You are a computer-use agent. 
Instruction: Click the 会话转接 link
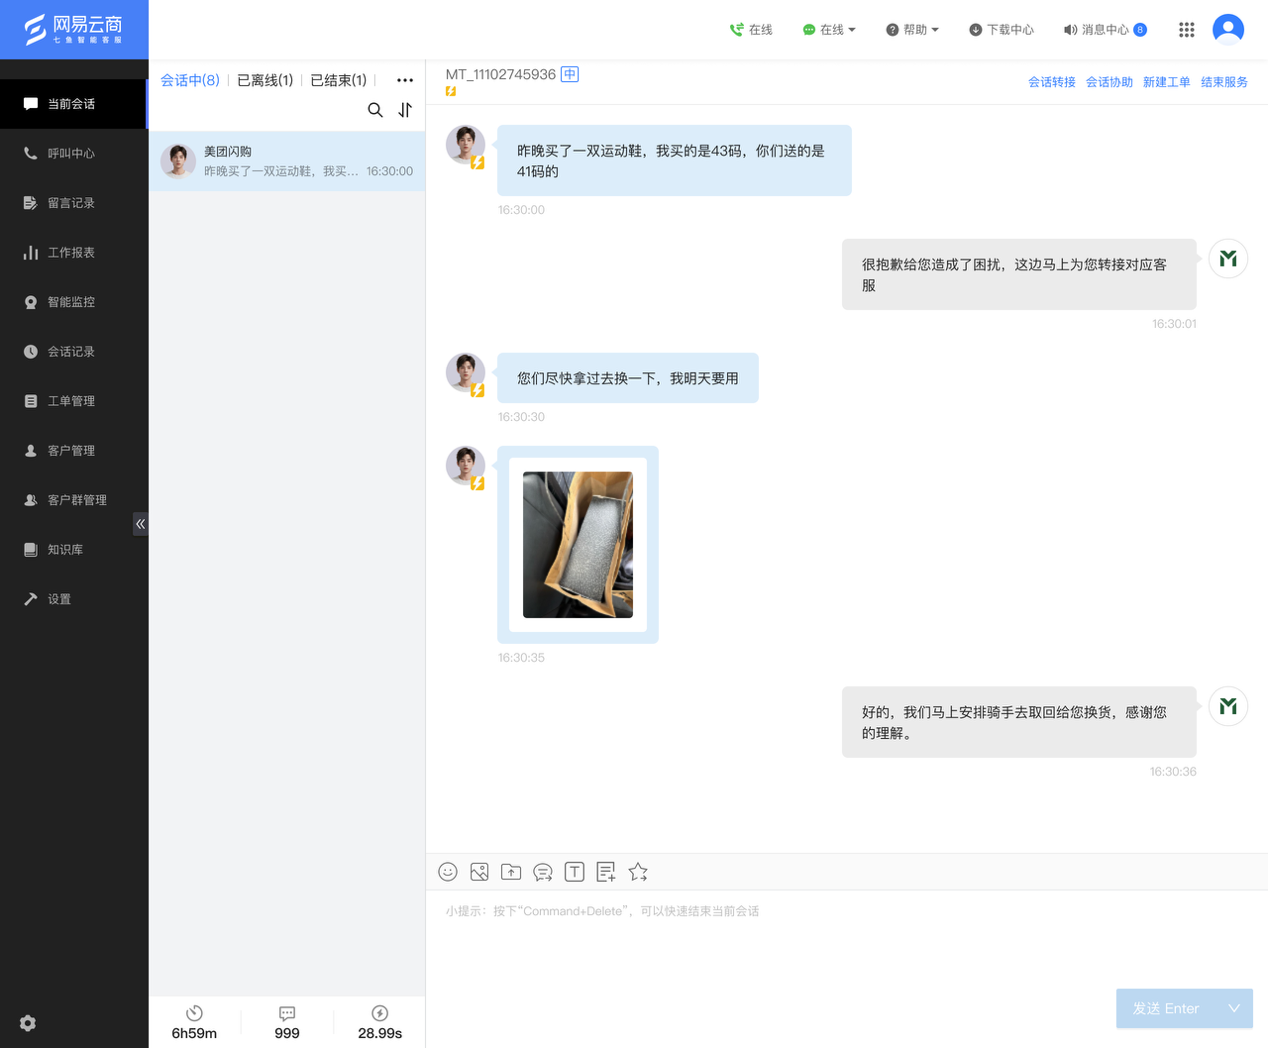[1051, 82]
